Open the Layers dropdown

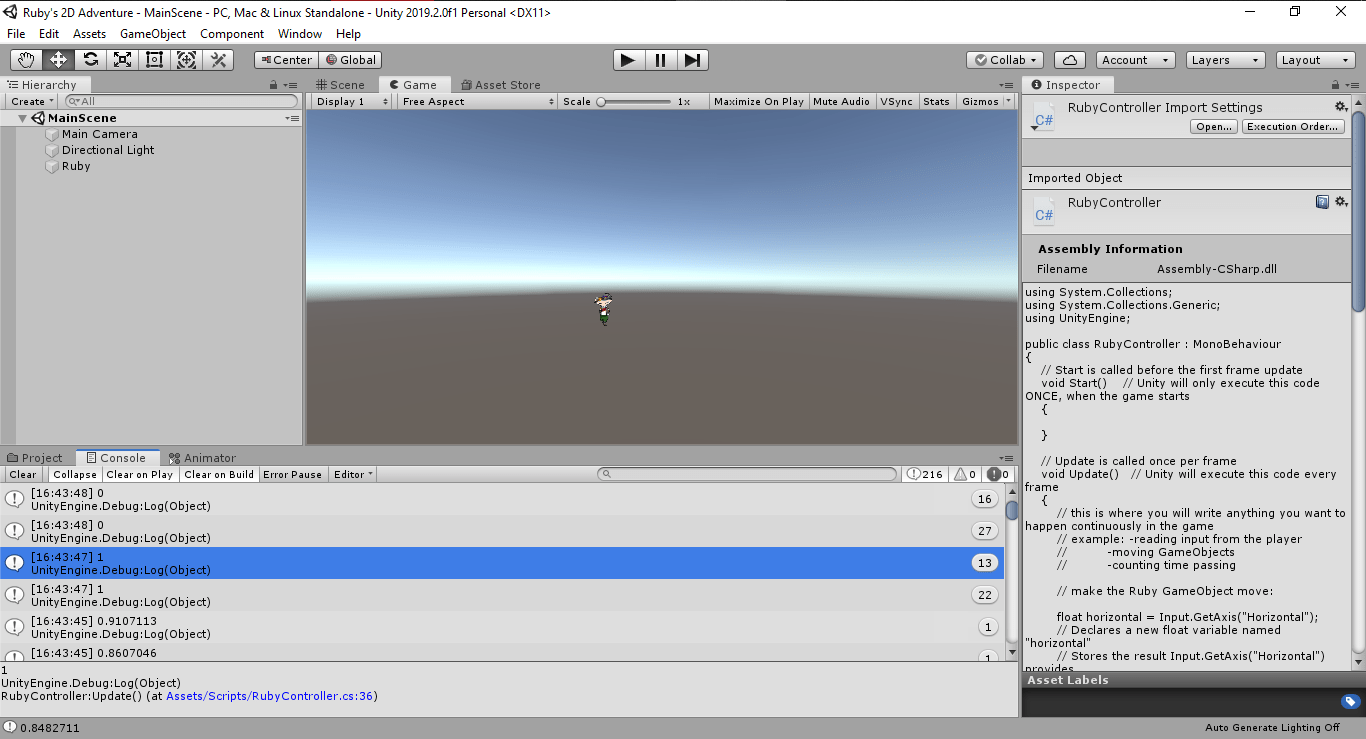click(1225, 60)
